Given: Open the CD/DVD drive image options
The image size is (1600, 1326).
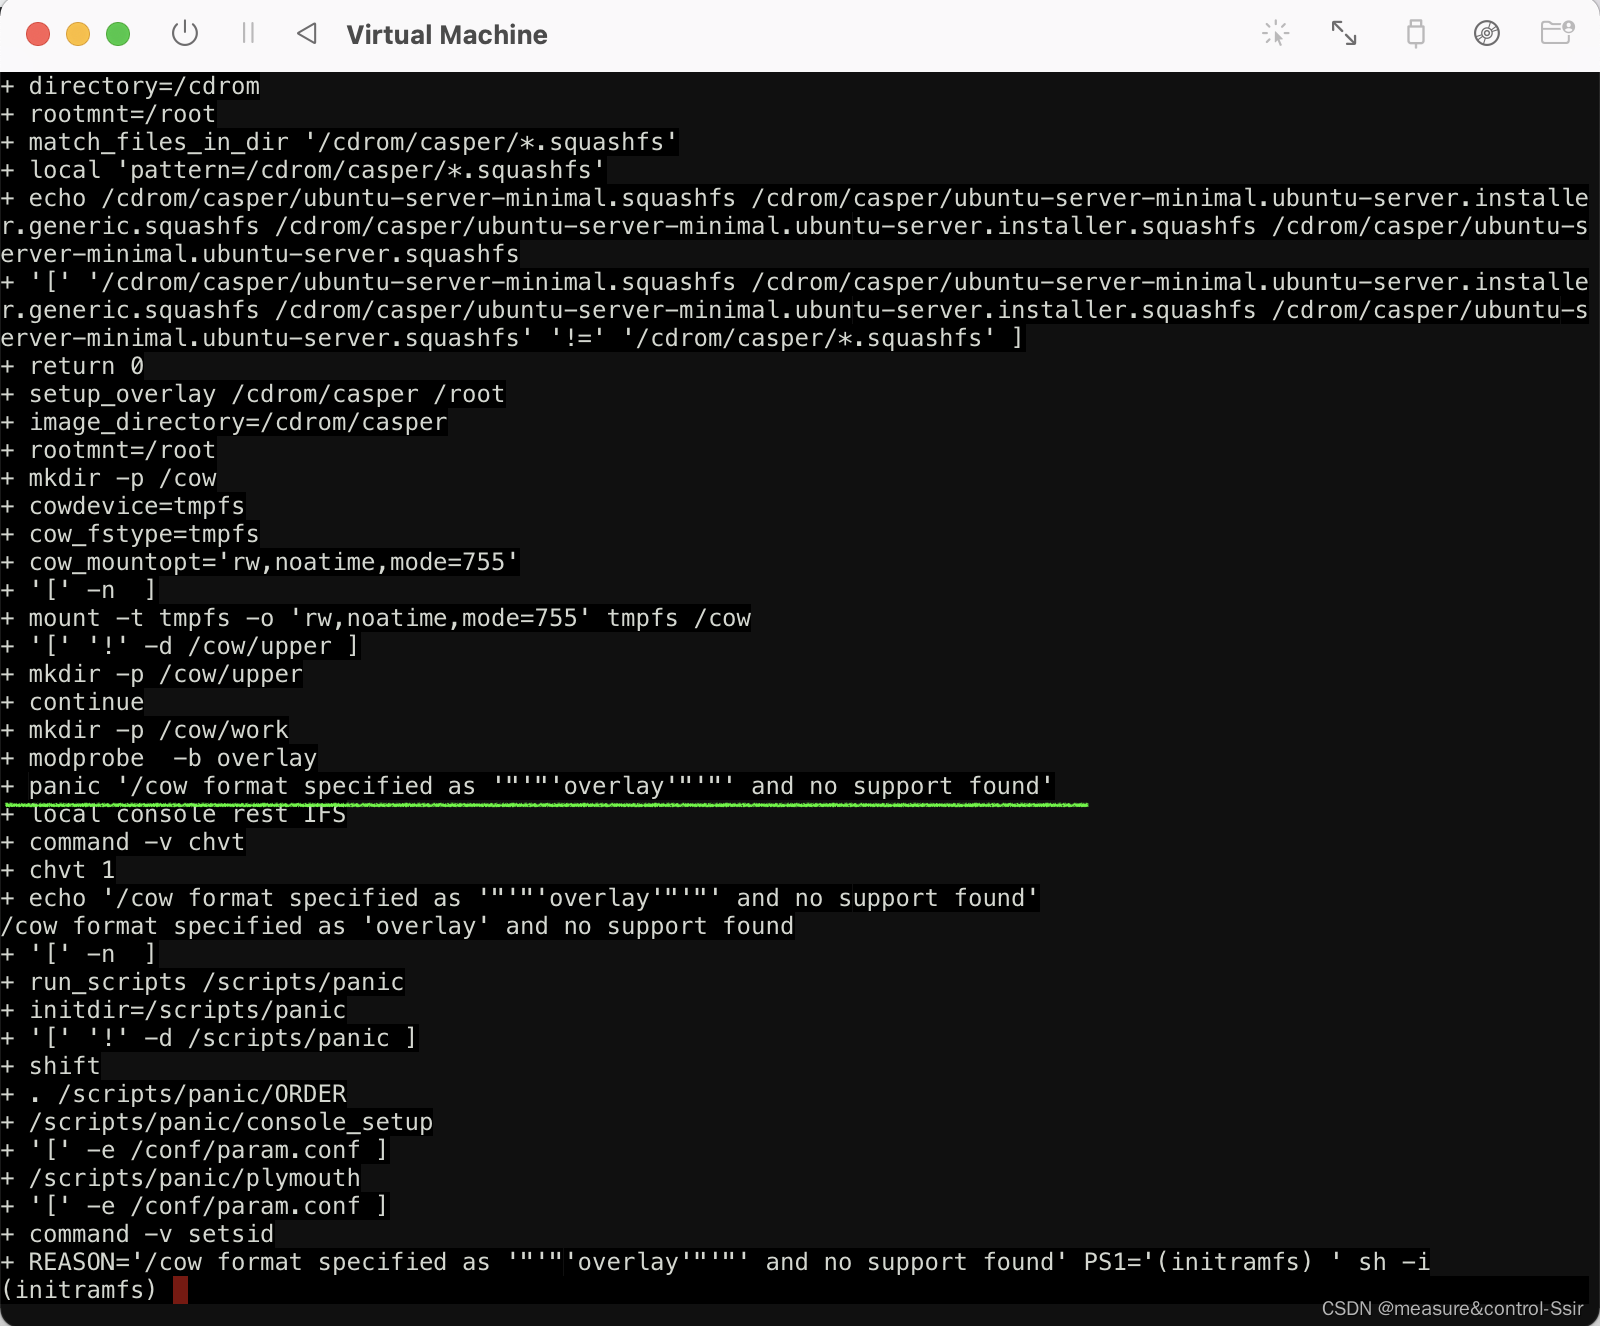Looking at the screenshot, I should [1488, 33].
